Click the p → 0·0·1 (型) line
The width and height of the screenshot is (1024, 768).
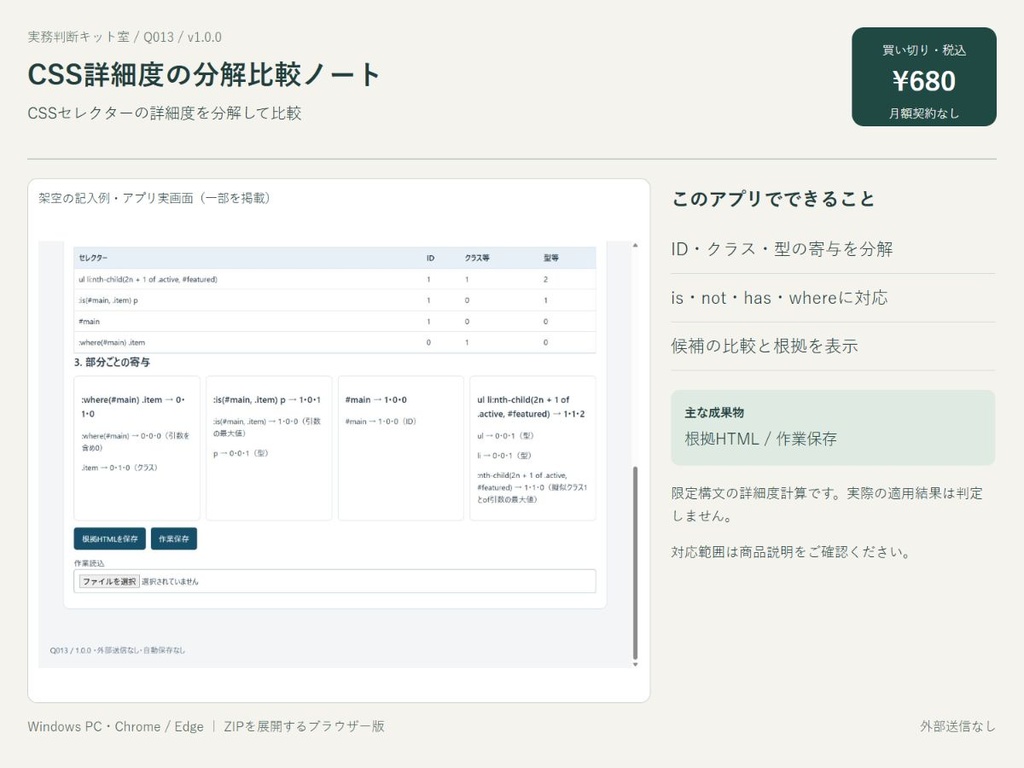coord(240,453)
